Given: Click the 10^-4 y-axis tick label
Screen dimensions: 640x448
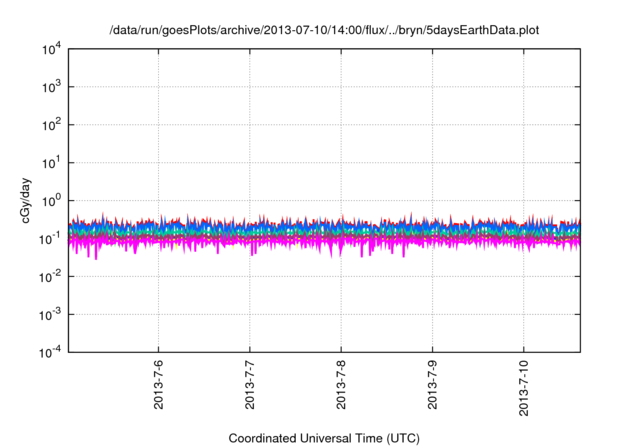Looking at the screenshot, I should (51, 353).
